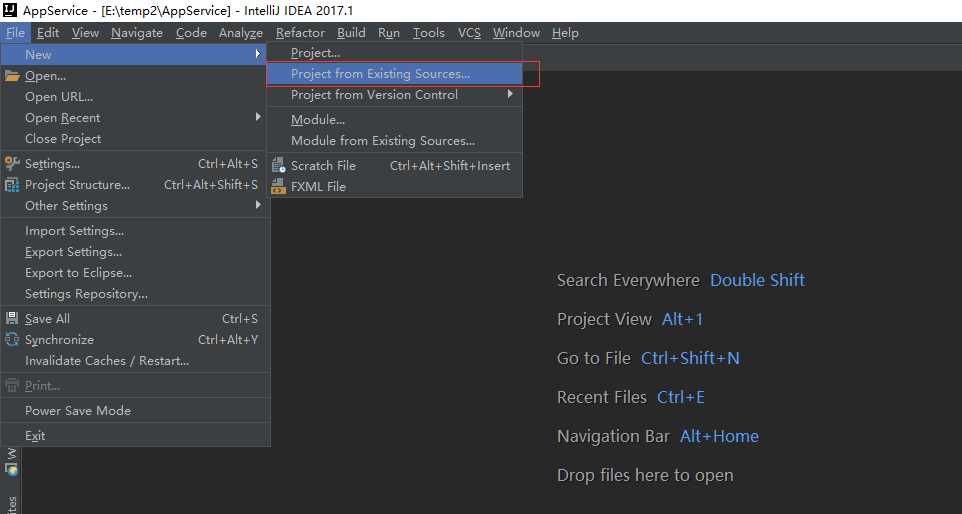The image size is (962, 514).
Task: Open the Run menu
Action: pos(389,33)
